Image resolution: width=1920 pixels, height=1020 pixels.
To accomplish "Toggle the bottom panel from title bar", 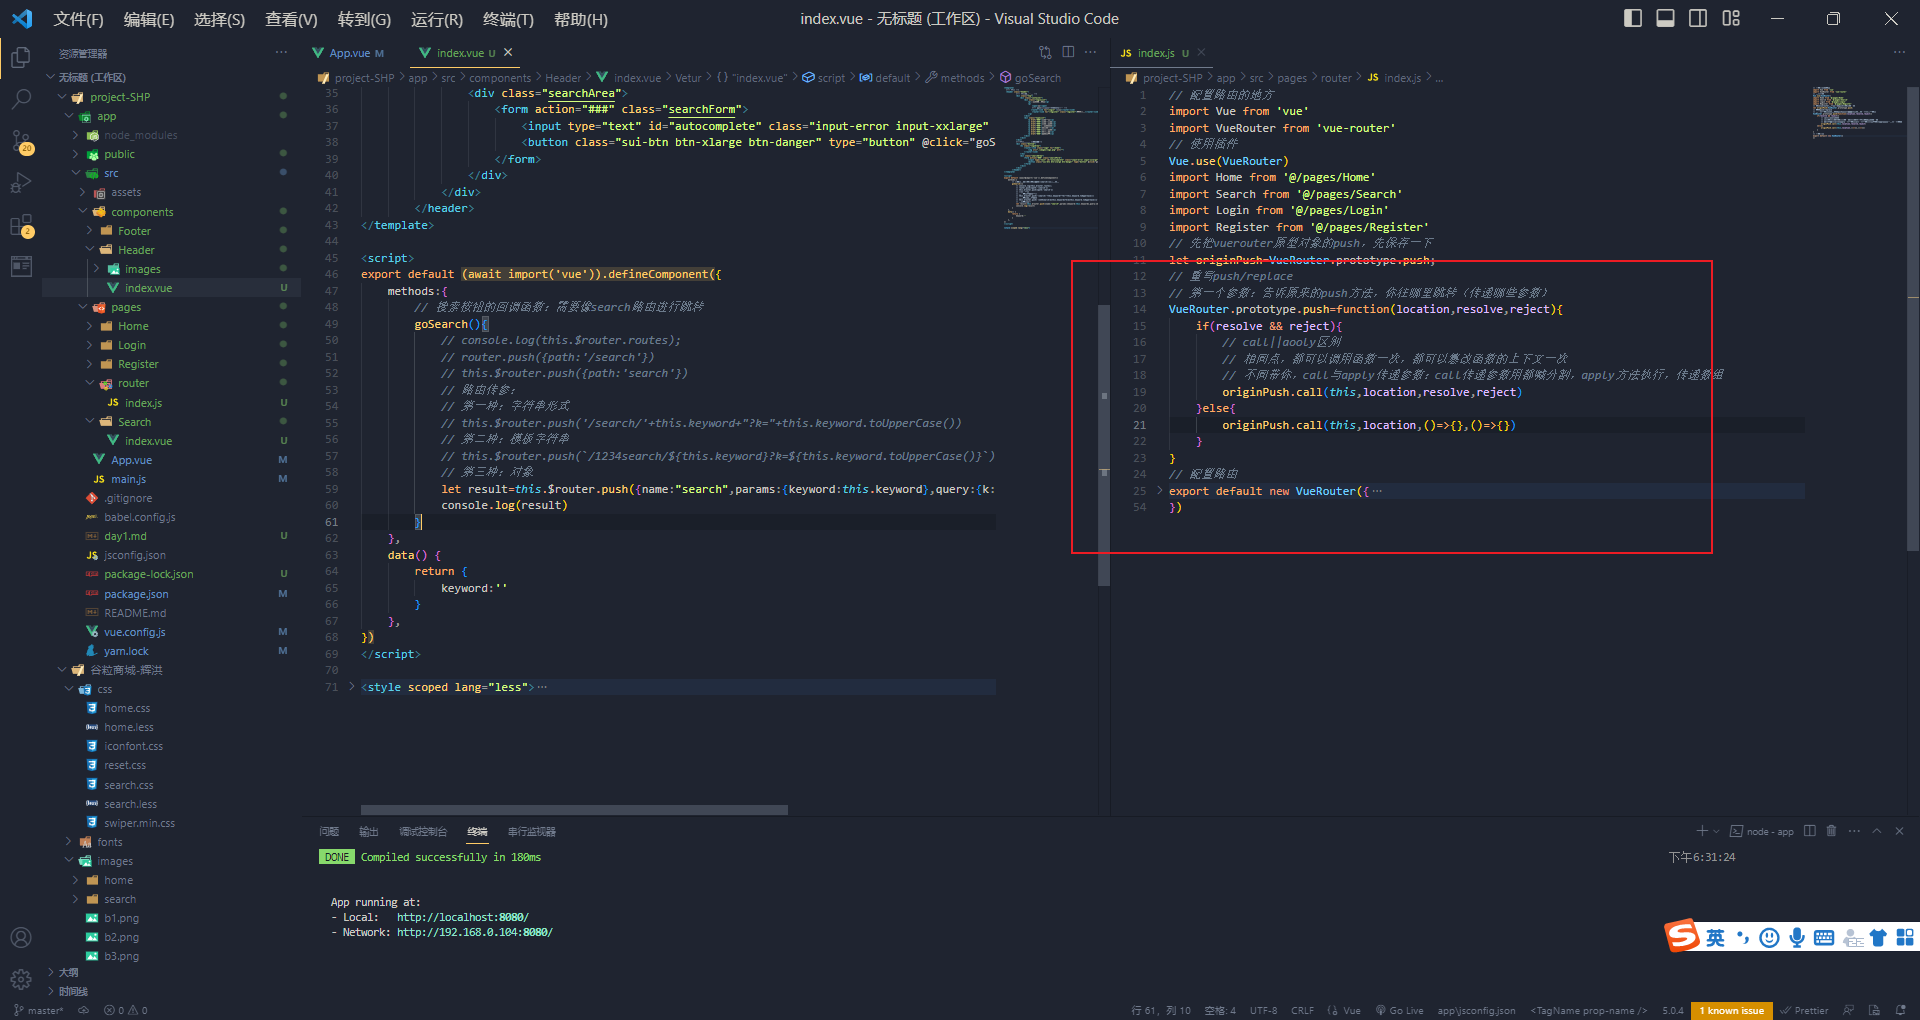I will click(1665, 18).
